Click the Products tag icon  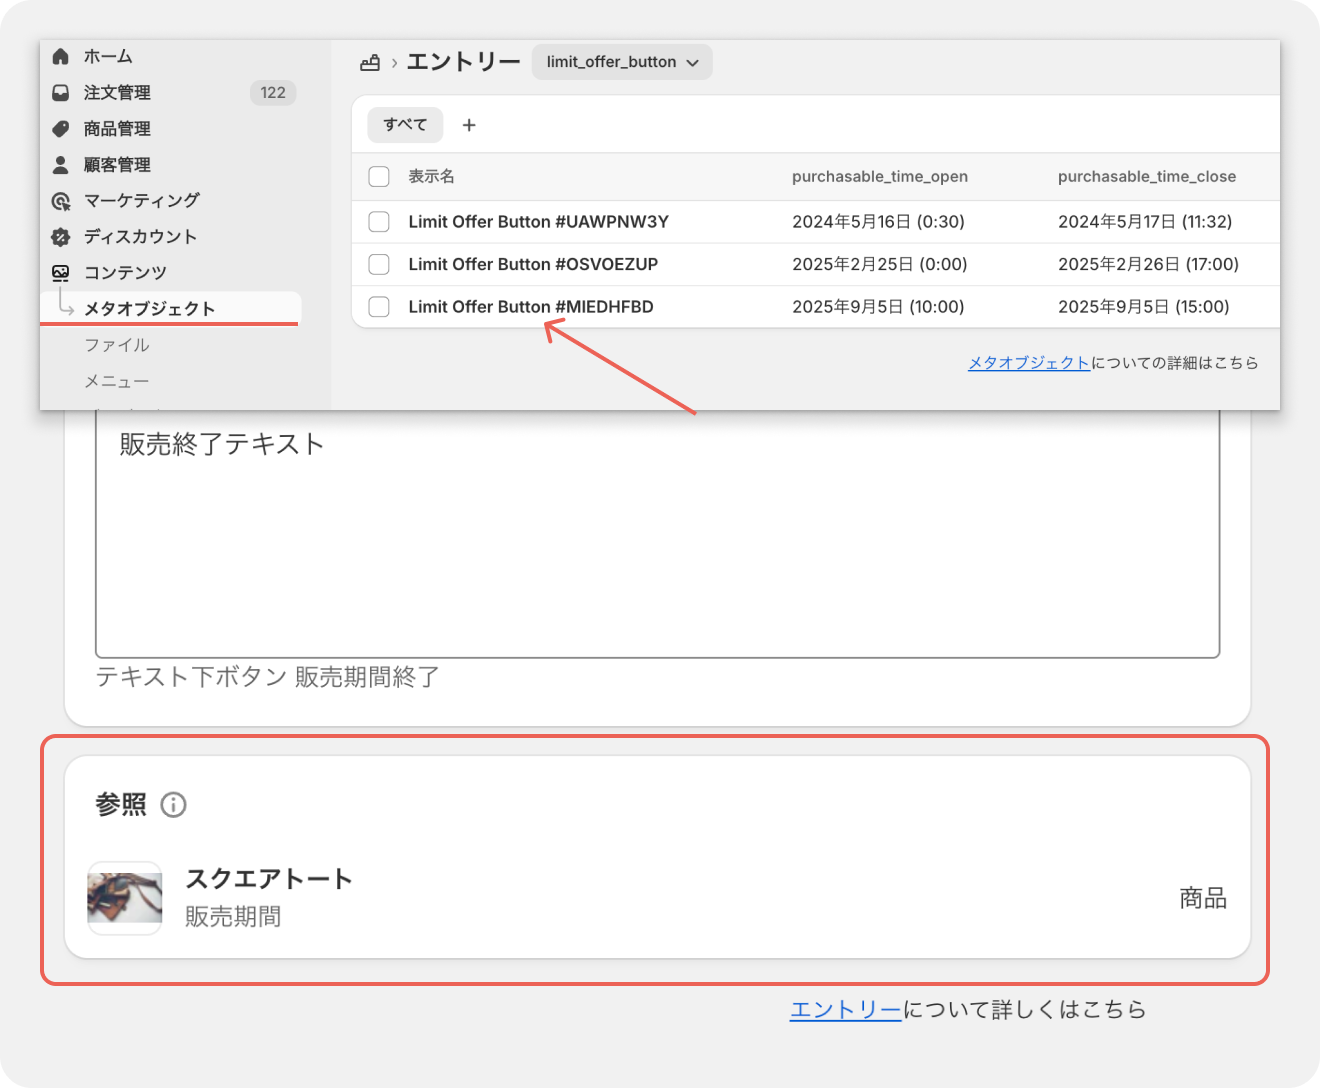click(x=61, y=129)
